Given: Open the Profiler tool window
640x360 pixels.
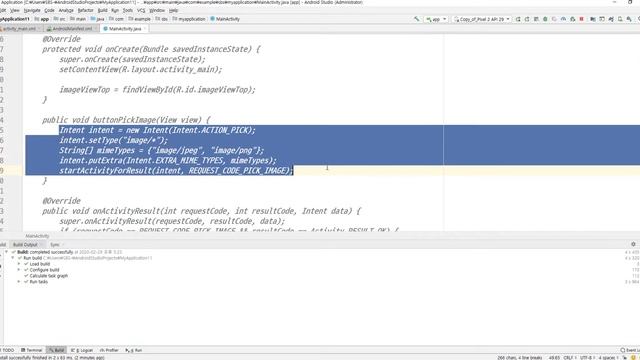Looking at the screenshot, I should (109, 350).
